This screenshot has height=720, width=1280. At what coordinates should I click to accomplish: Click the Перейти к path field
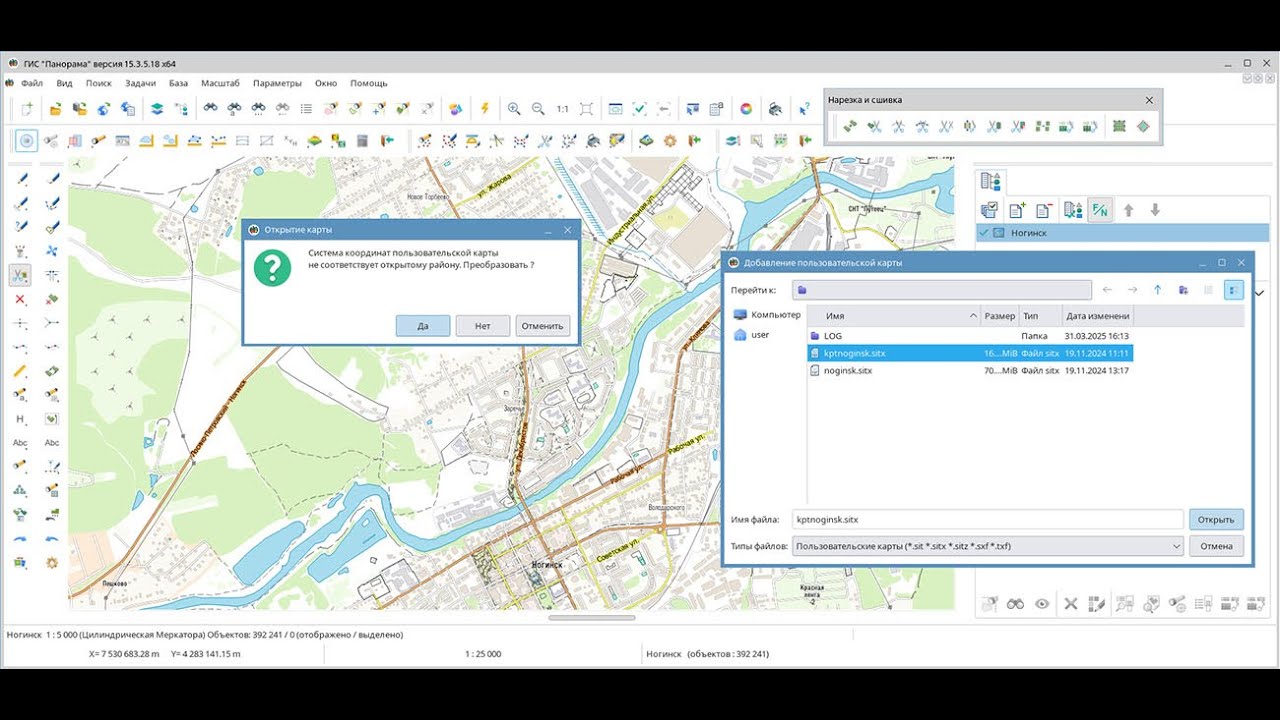click(x=942, y=290)
